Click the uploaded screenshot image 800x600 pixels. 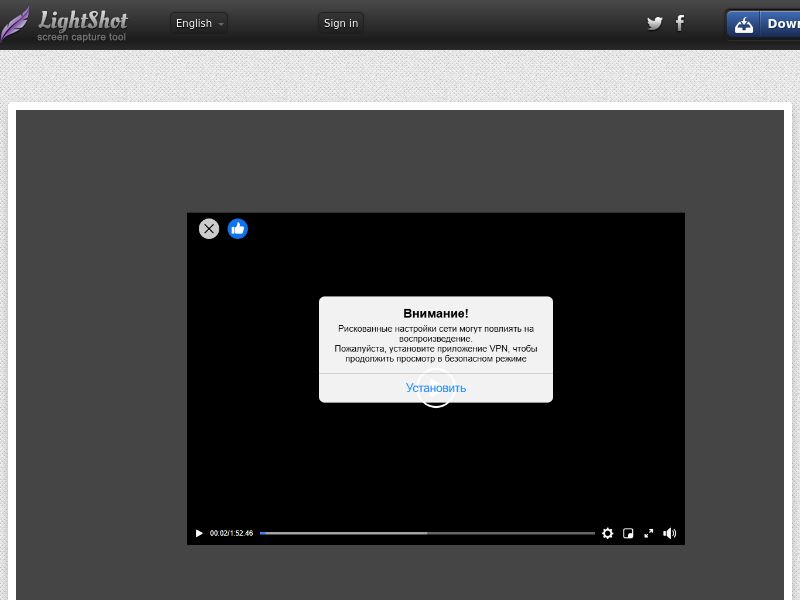pyautogui.click(x=400, y=355)
